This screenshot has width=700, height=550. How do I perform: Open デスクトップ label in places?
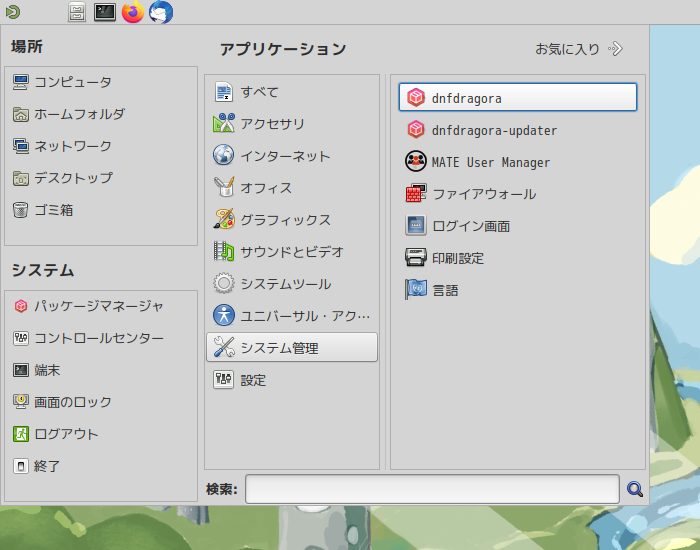point(74,178)
